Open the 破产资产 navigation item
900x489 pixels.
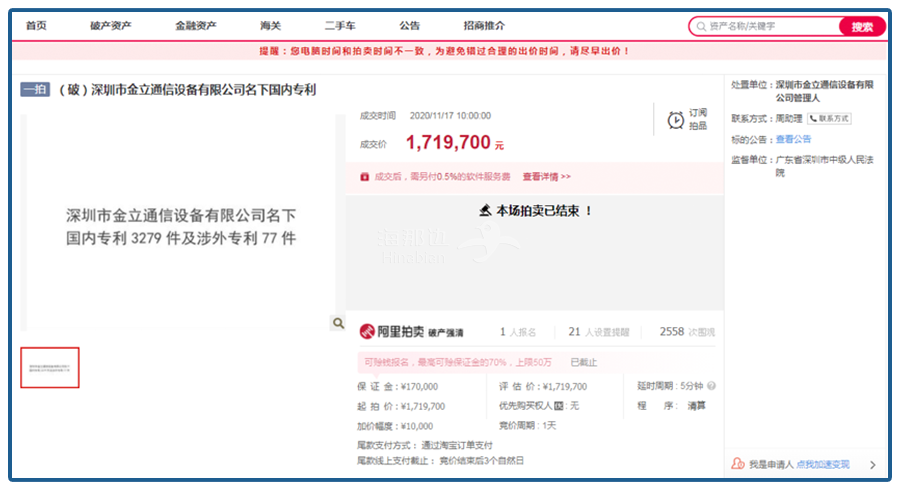[x=110, y=26]
